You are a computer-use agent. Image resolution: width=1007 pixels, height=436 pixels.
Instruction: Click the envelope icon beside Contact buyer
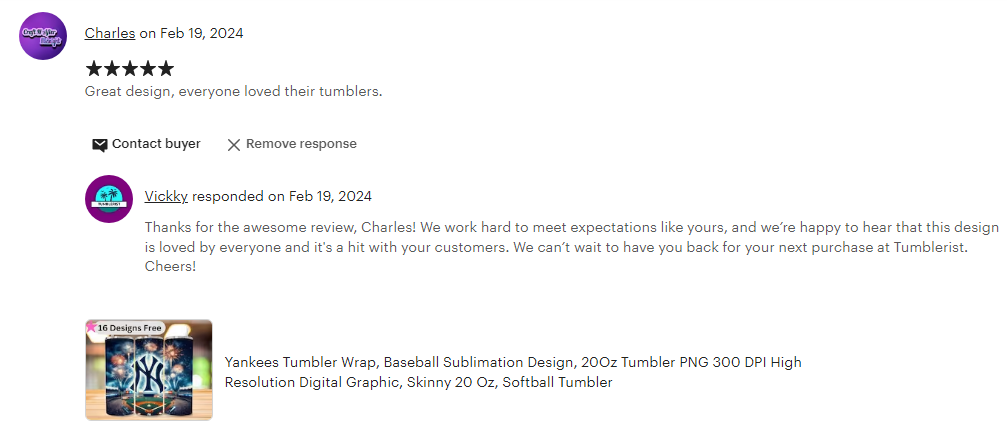tap(100, 144)
